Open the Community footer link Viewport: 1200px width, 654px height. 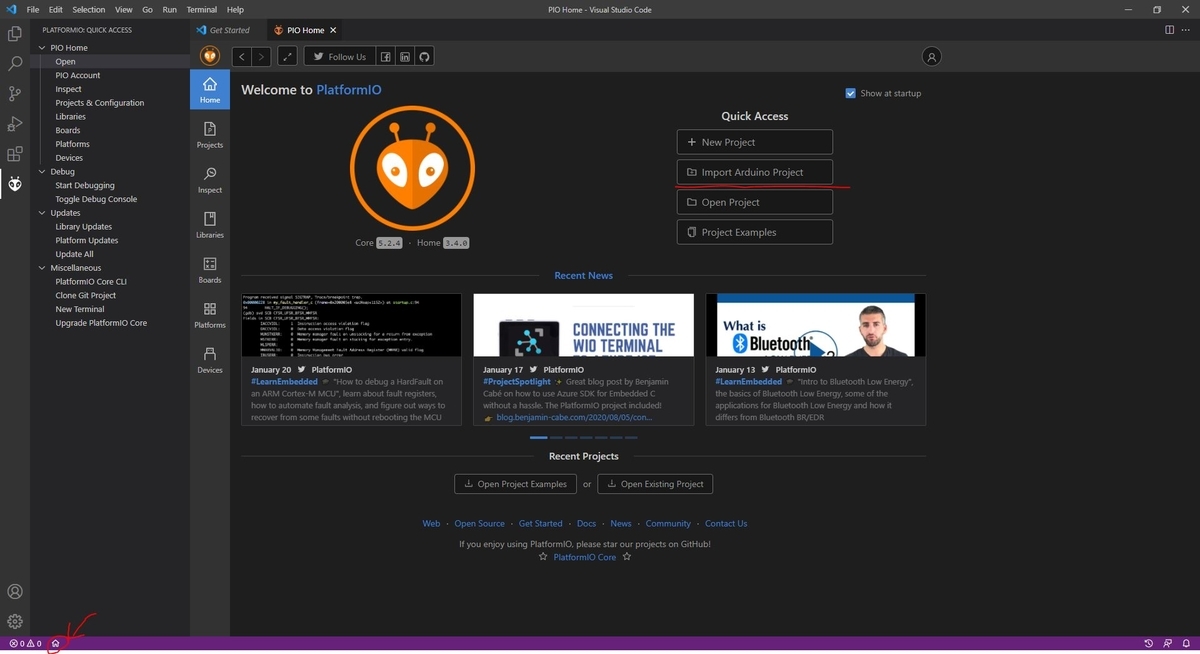pyautogui.click(x=668, y=523)
